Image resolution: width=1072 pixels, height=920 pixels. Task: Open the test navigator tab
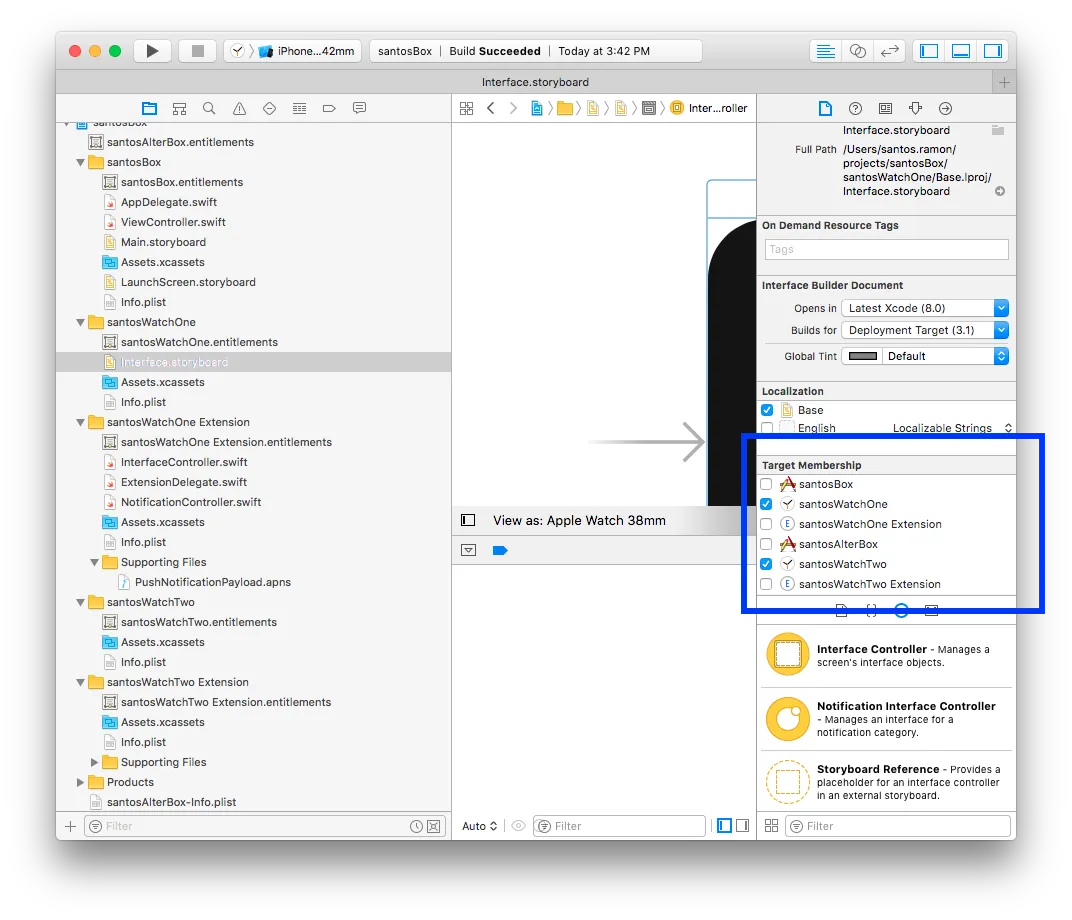click(x=269, y=108)
